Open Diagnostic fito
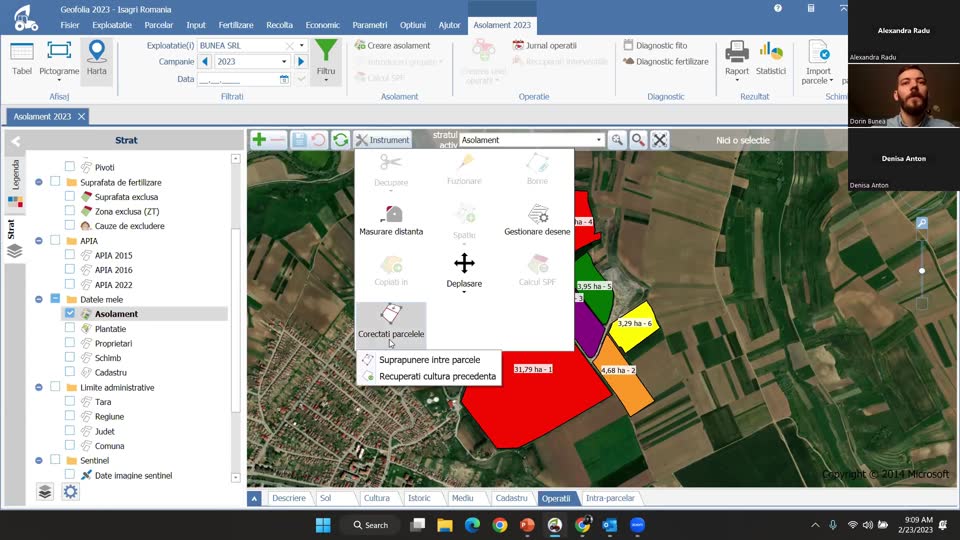 (655, 45)
